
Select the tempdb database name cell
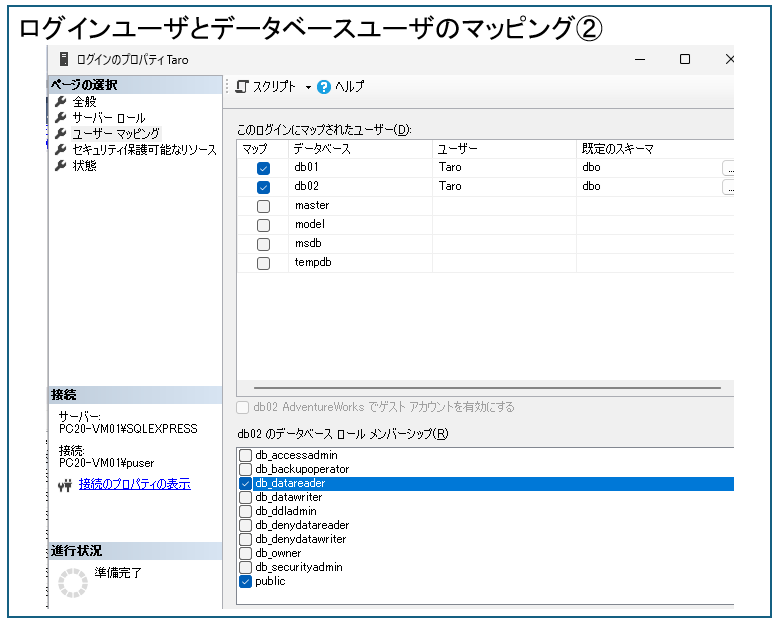[360, 263]
